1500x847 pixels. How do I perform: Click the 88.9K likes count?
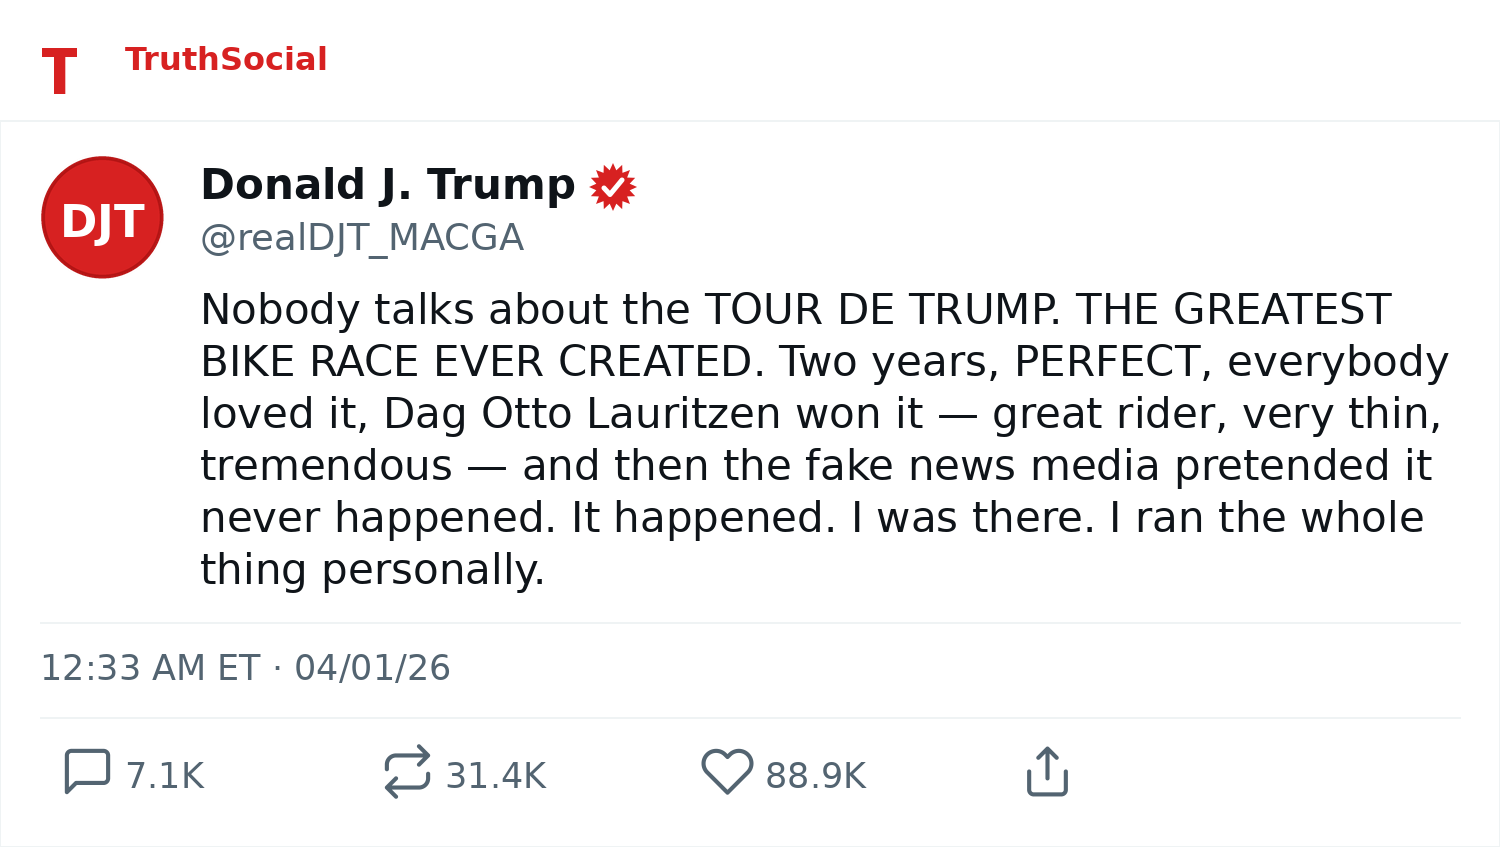click(x=815, y=776)
